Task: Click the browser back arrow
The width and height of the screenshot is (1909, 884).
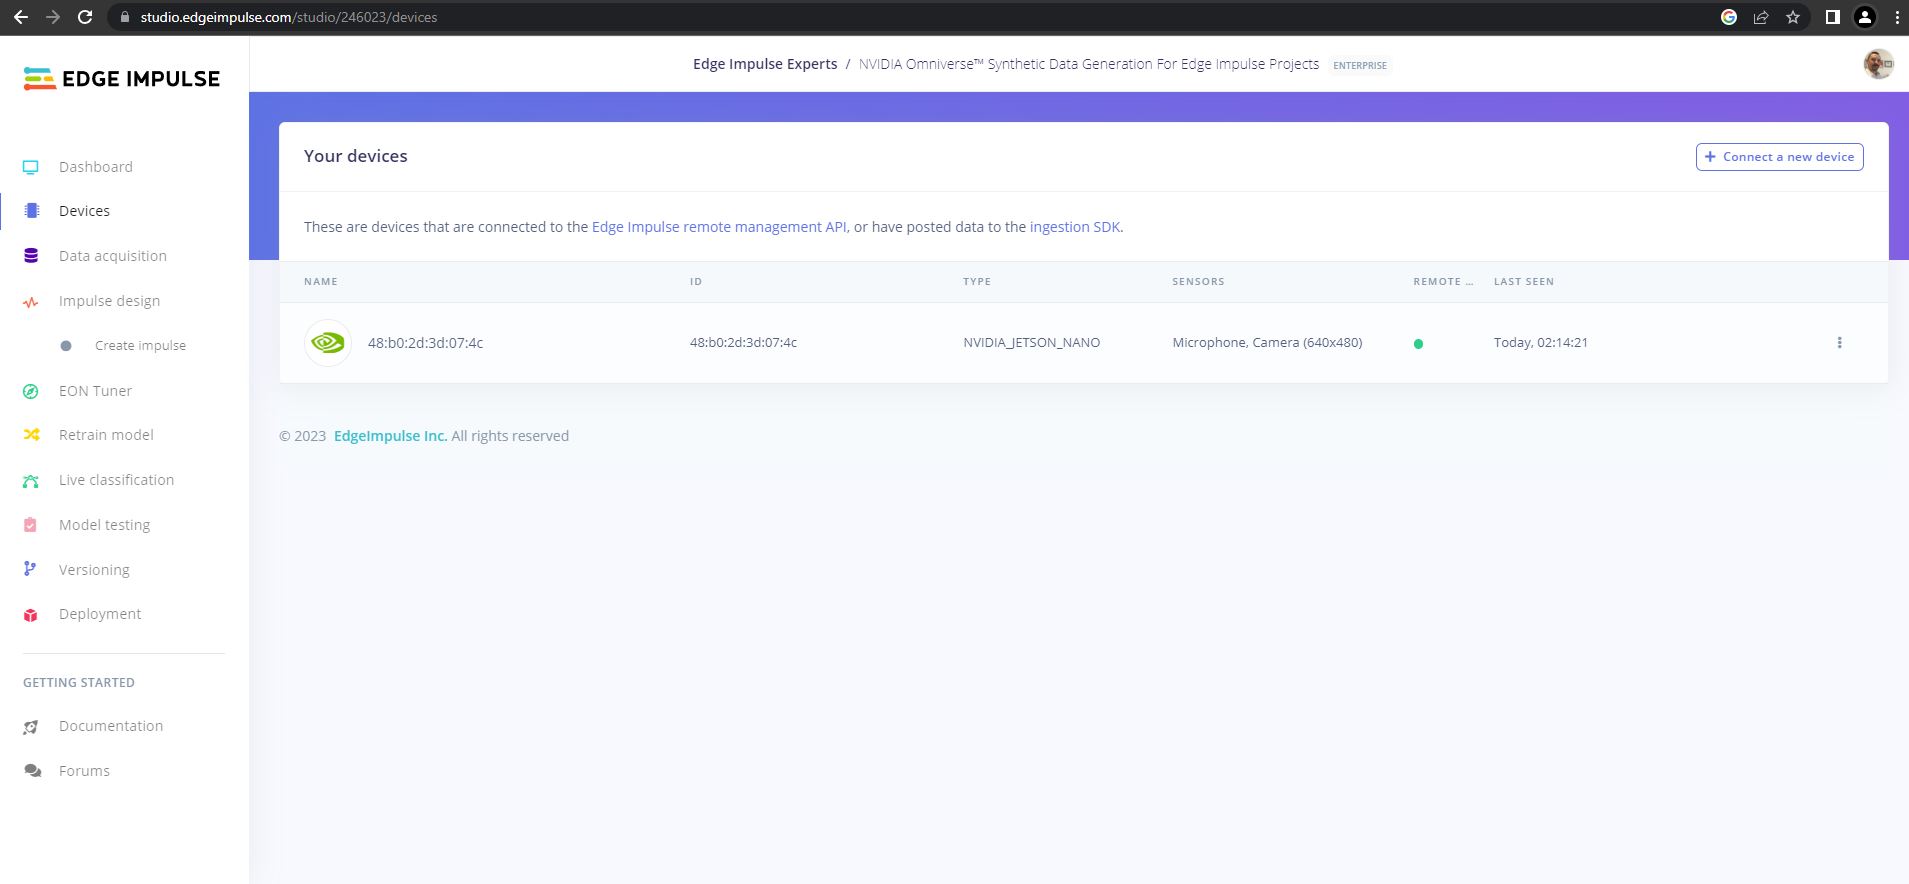Action: (21, 17)
